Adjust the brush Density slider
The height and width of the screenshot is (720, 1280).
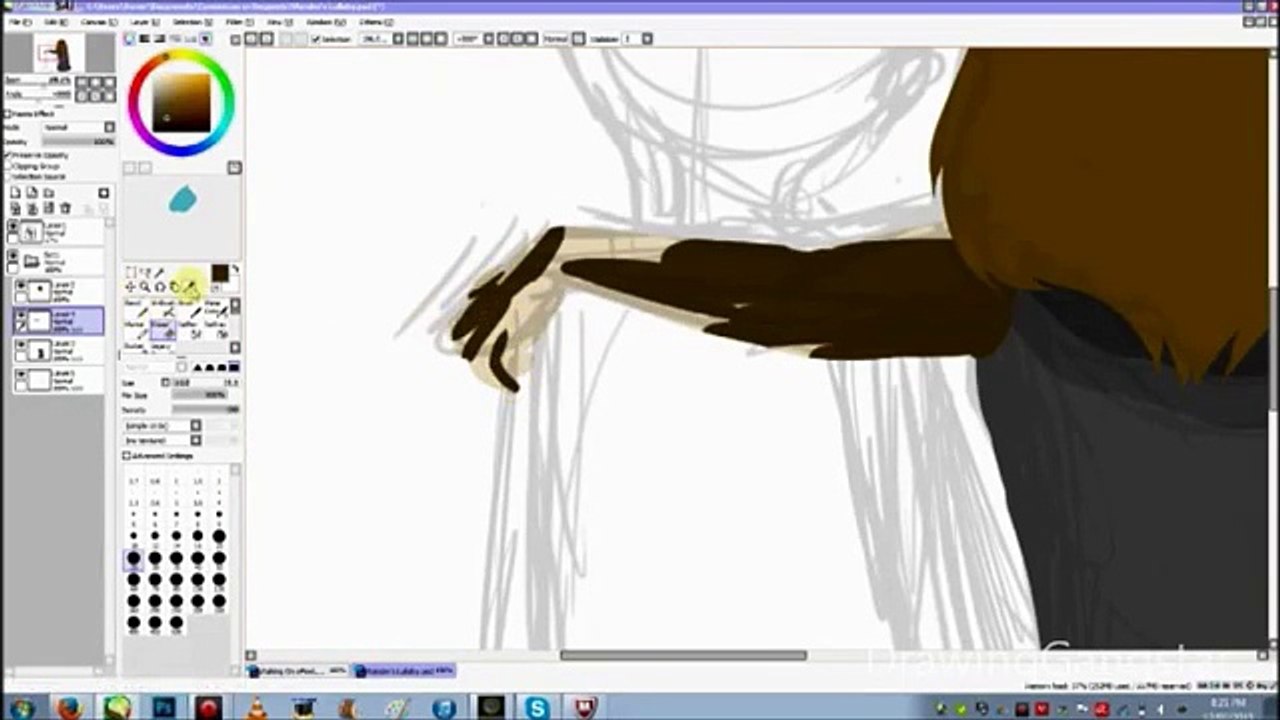tap(206, 409)
